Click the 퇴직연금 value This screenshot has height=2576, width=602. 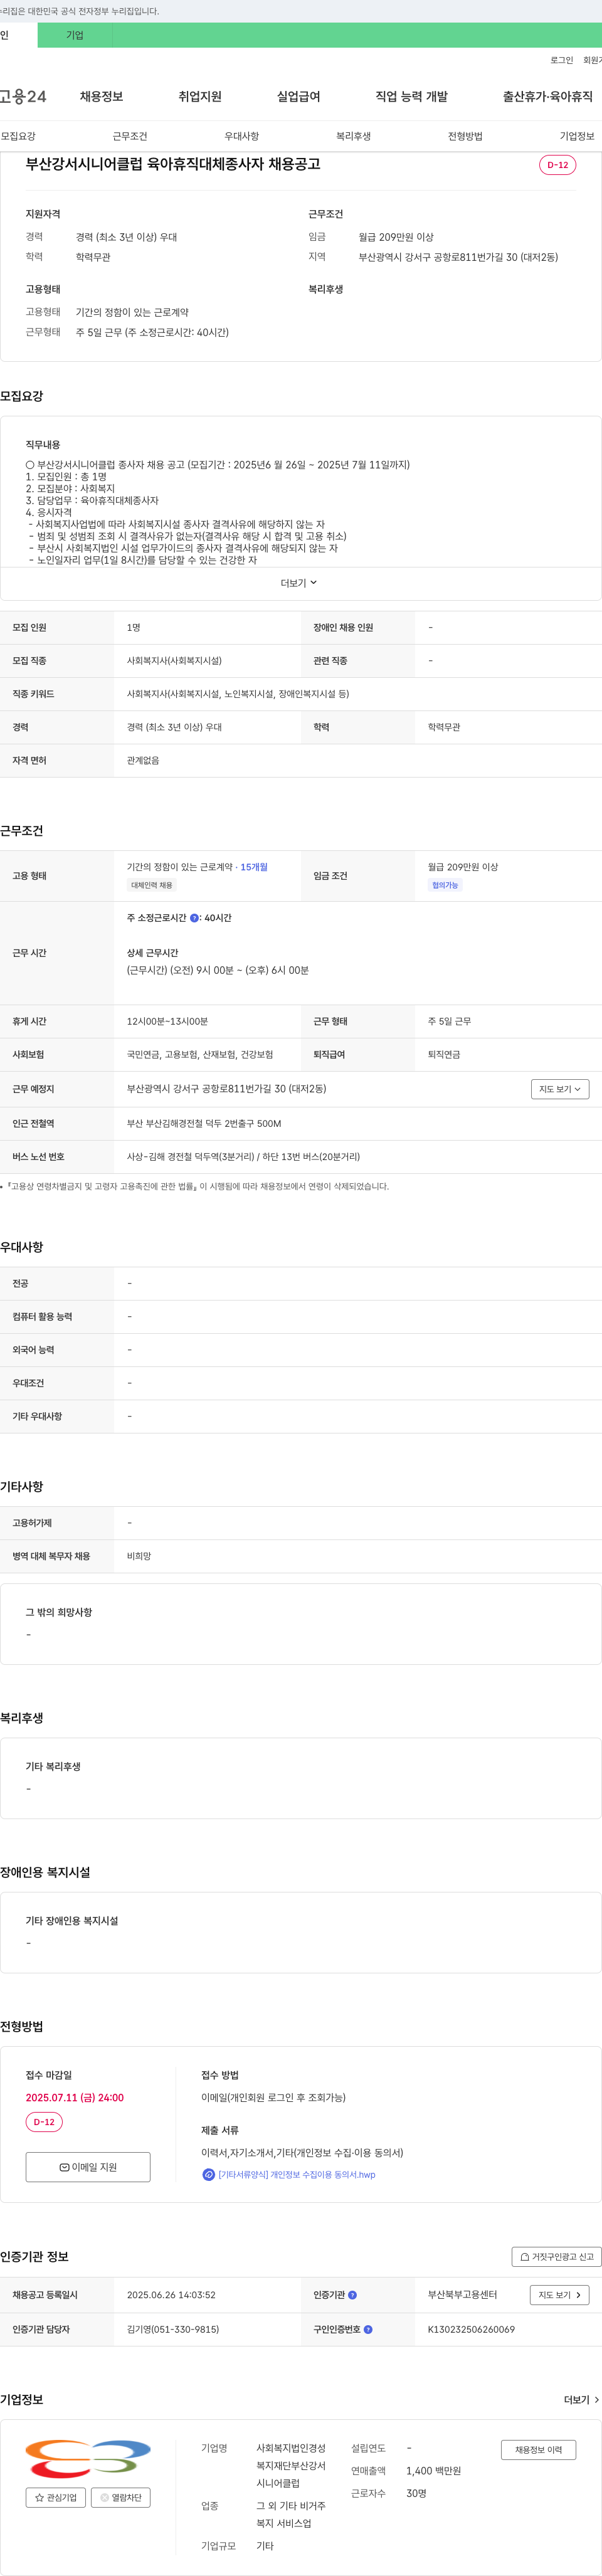[x=444, y=1055]
